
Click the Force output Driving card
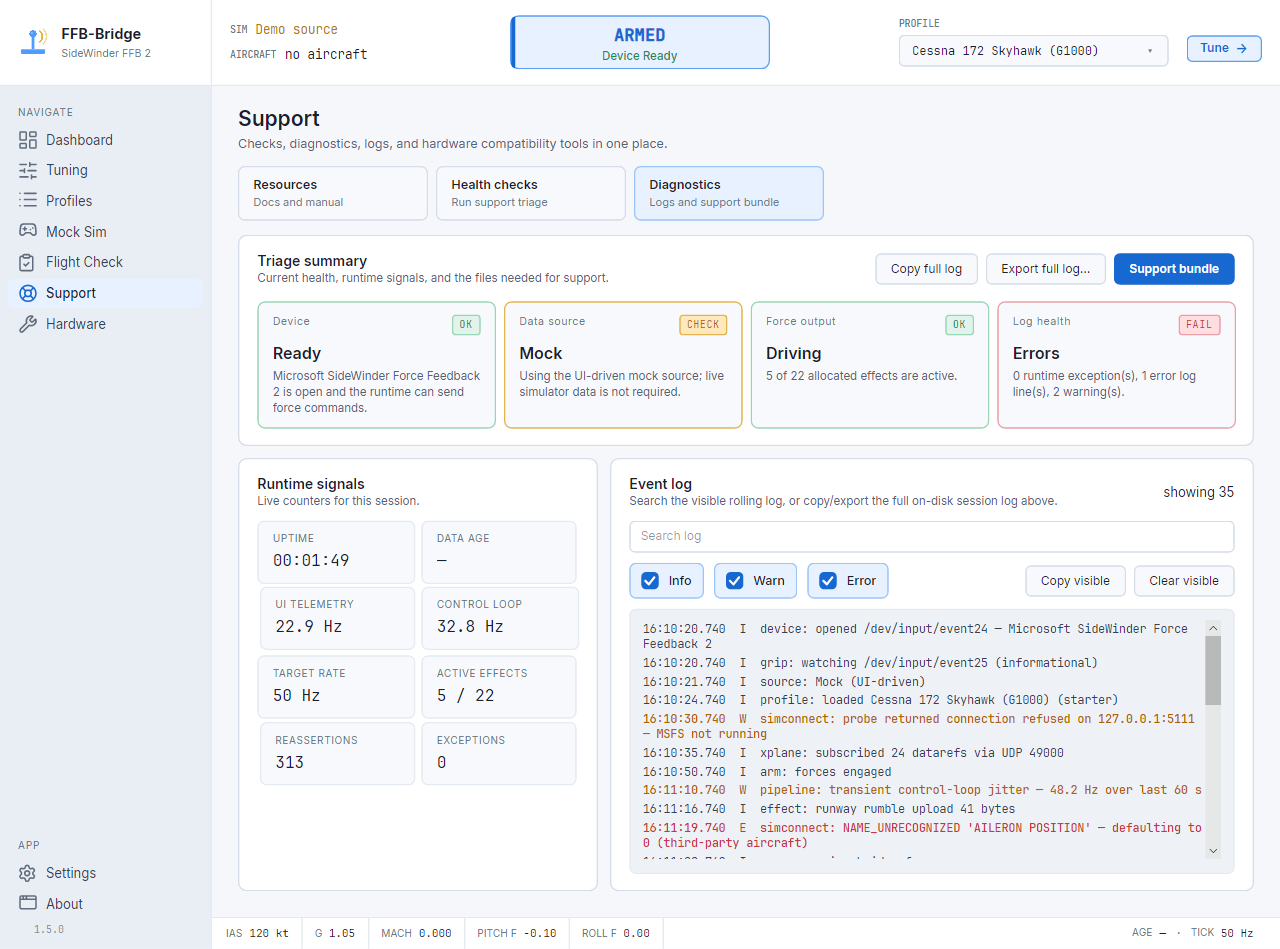click(870, 365)
